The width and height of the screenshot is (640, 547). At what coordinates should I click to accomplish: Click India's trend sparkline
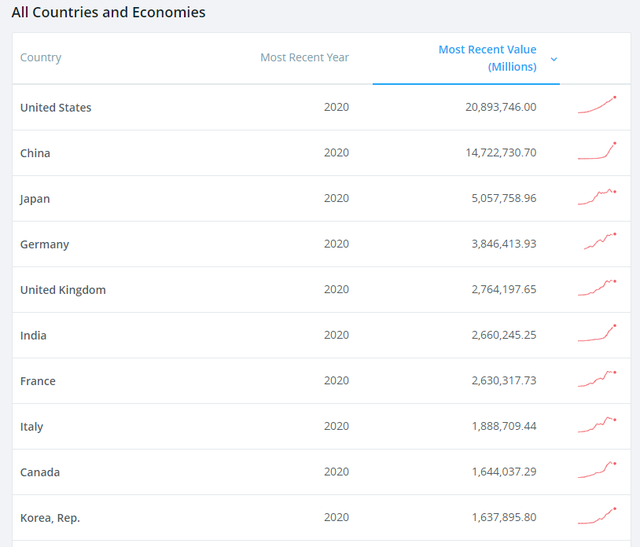597,333
